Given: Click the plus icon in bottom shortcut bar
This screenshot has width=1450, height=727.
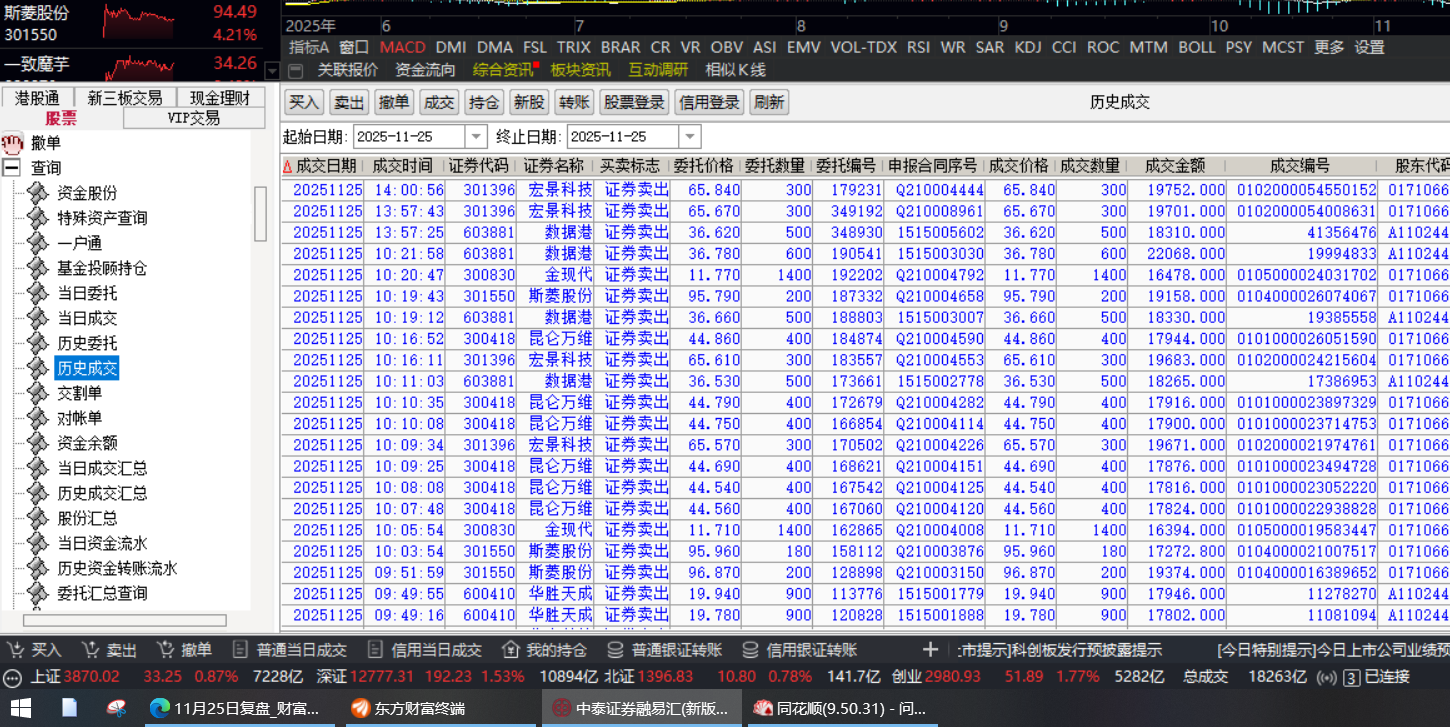Looking at the screenshot, I should pyautogui.click(x=930, y=650).
